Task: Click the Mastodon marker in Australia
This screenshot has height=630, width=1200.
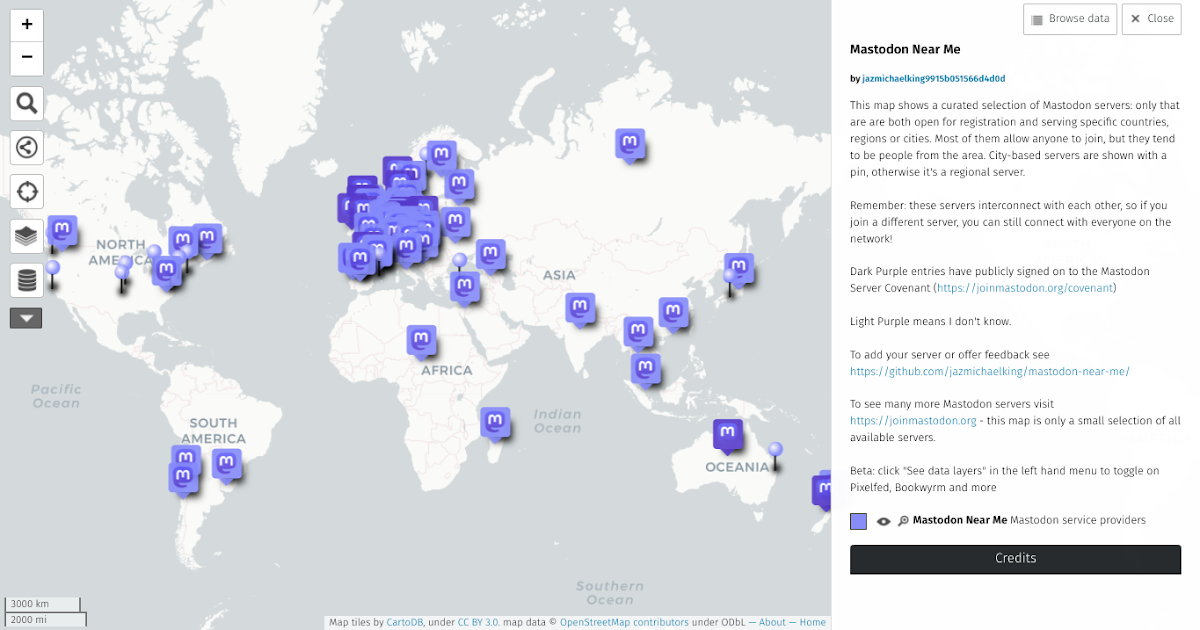Action: (x=728, y=435)
